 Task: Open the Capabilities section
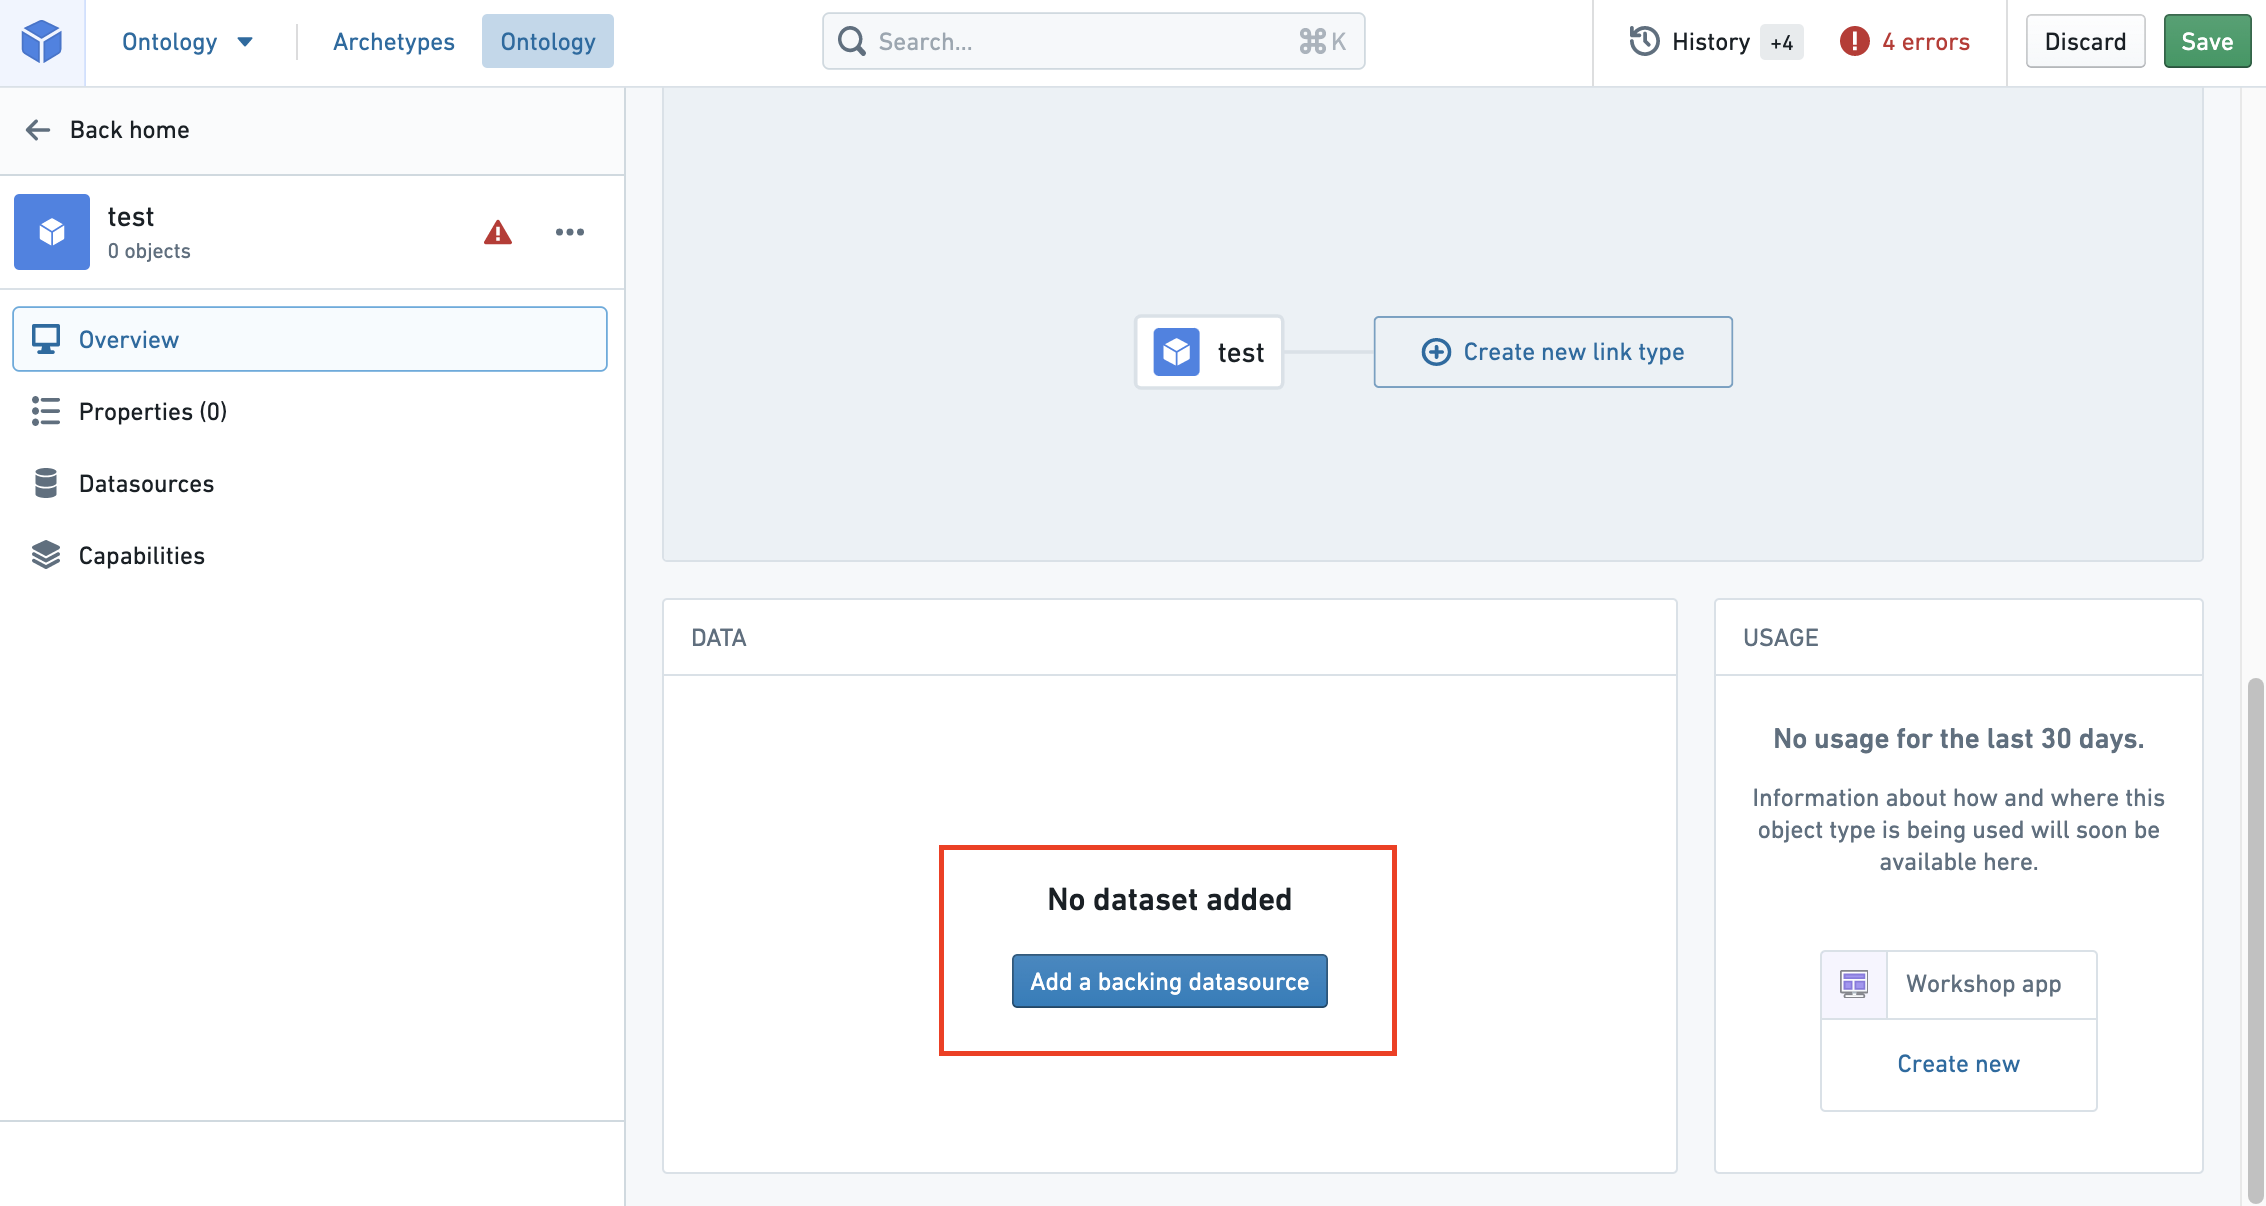[310, 555]
